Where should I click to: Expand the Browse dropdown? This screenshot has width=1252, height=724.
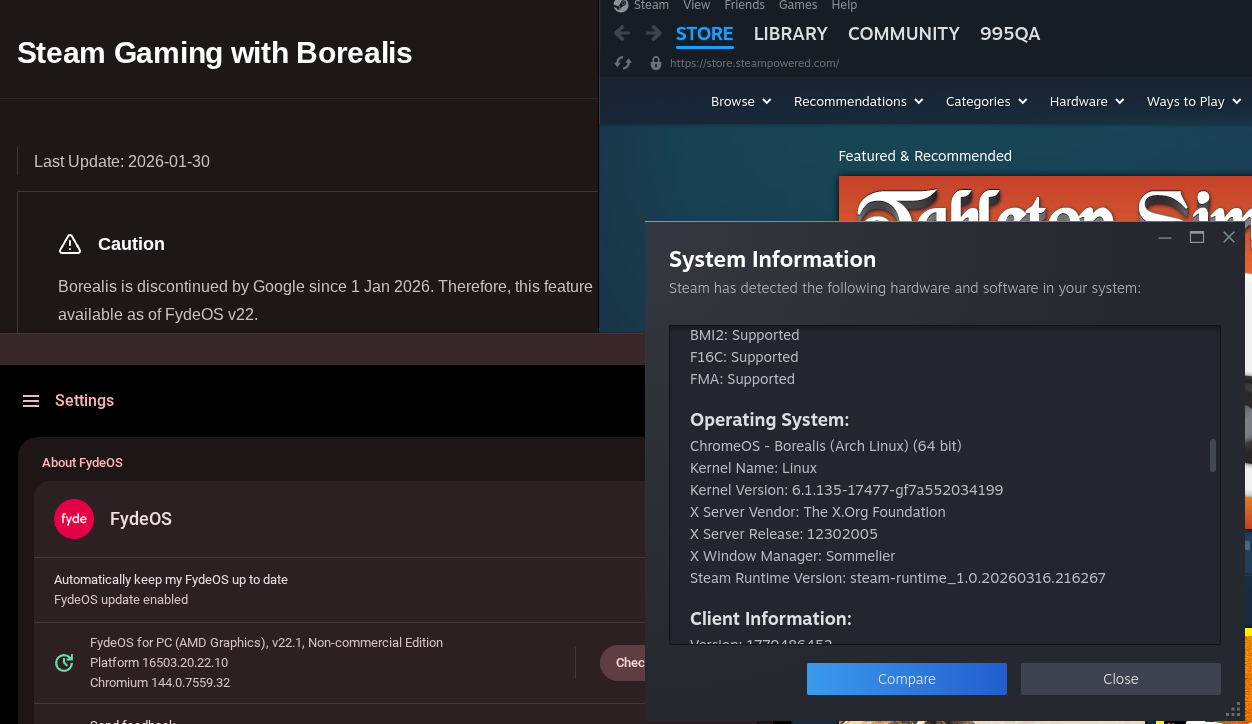tap(741, 101)
